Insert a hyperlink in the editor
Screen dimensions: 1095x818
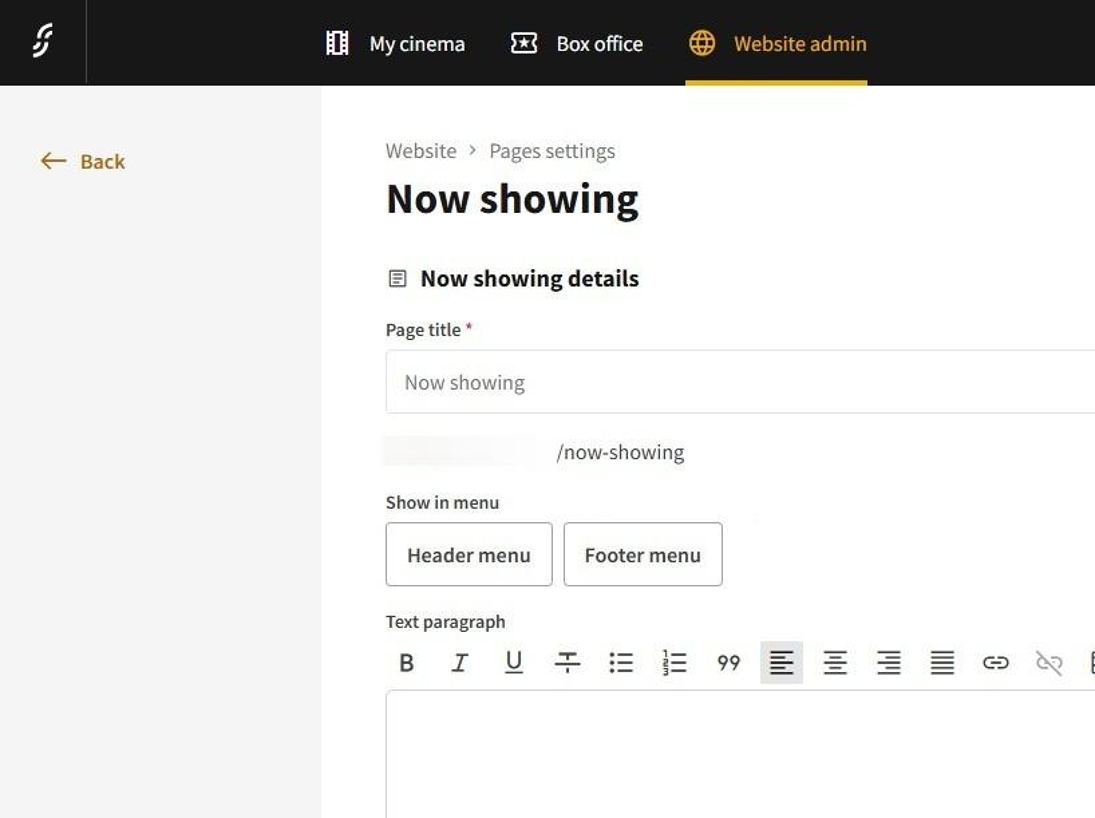coord(996,663)
